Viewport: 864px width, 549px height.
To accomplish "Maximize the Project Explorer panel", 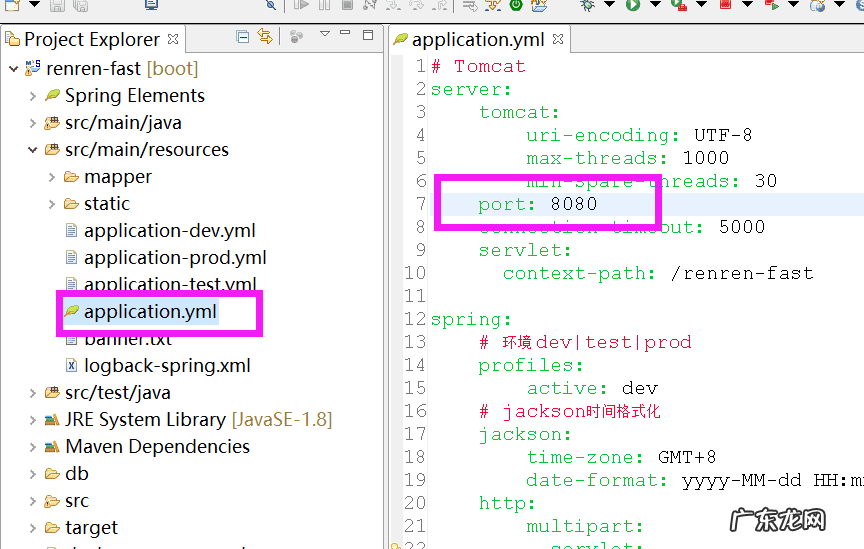I will [x=370, y=37].
